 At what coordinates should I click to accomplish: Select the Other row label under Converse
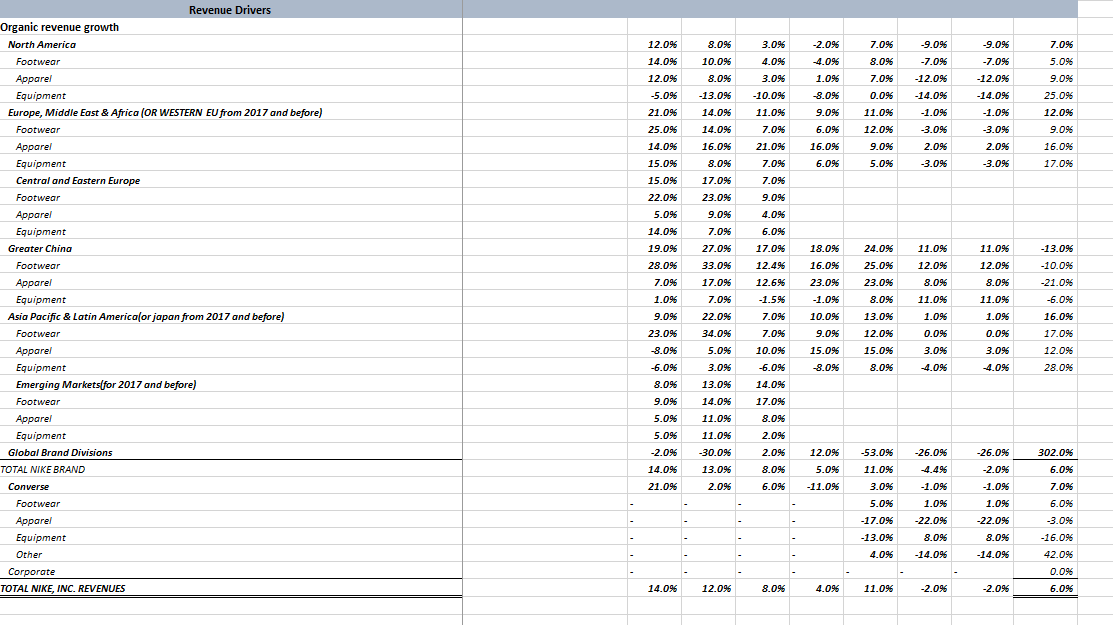click(29, 555)
